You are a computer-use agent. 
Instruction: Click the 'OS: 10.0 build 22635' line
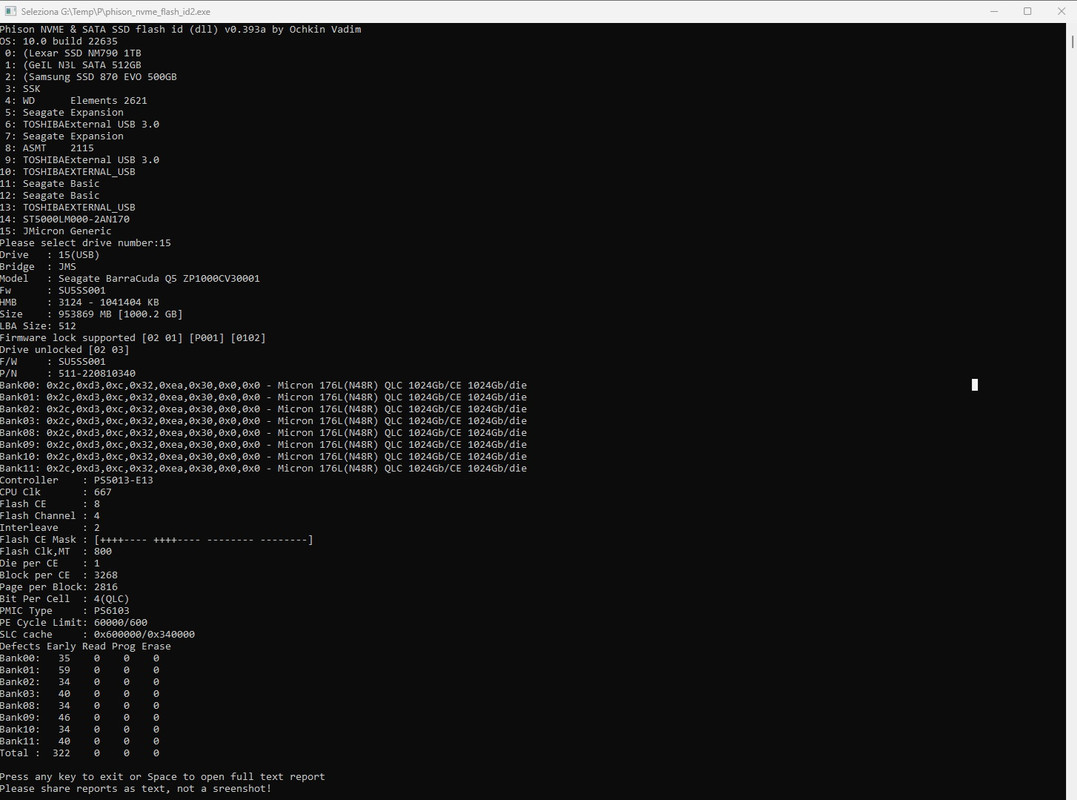(x=58, y=41)
